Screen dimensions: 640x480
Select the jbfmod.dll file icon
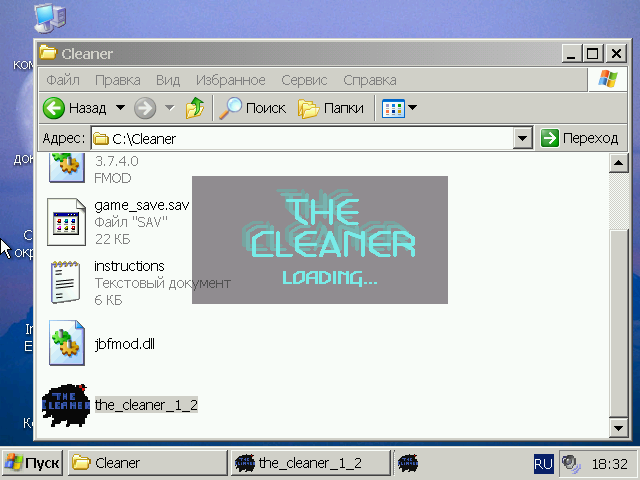[67, 343]
